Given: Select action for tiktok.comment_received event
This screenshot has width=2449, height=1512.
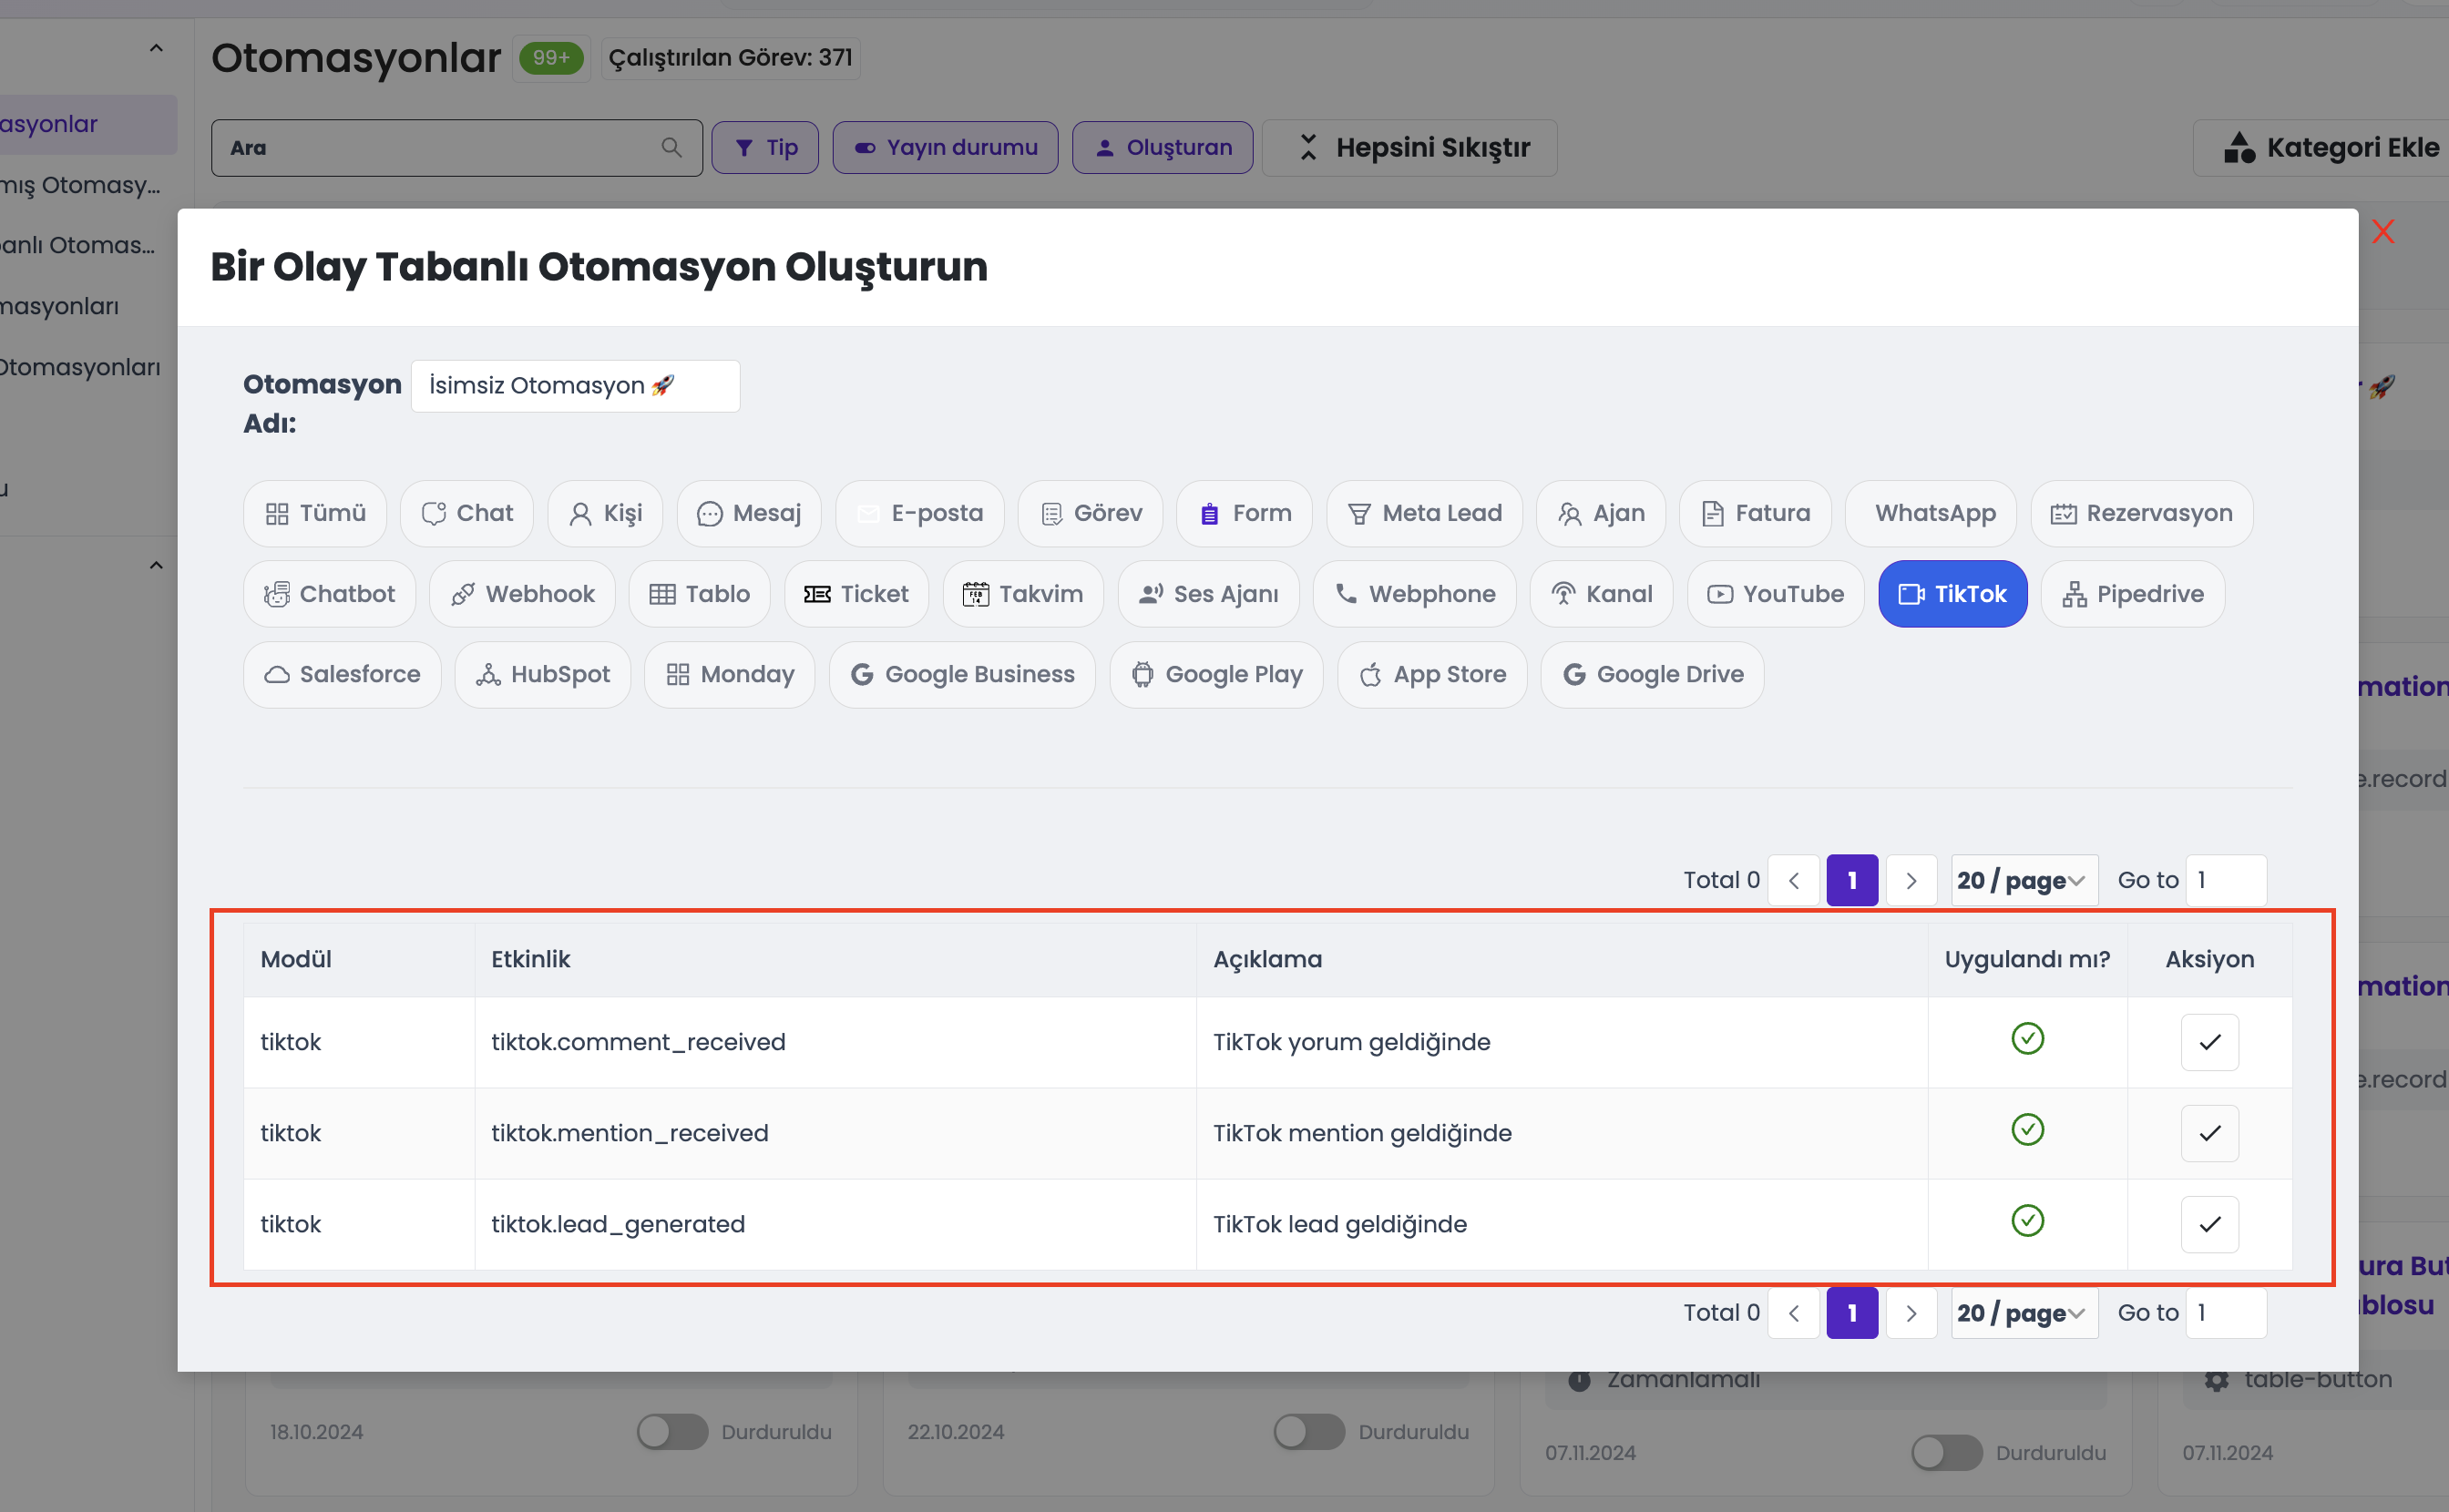Looking at the screenshot, I should [2209, 1042].
